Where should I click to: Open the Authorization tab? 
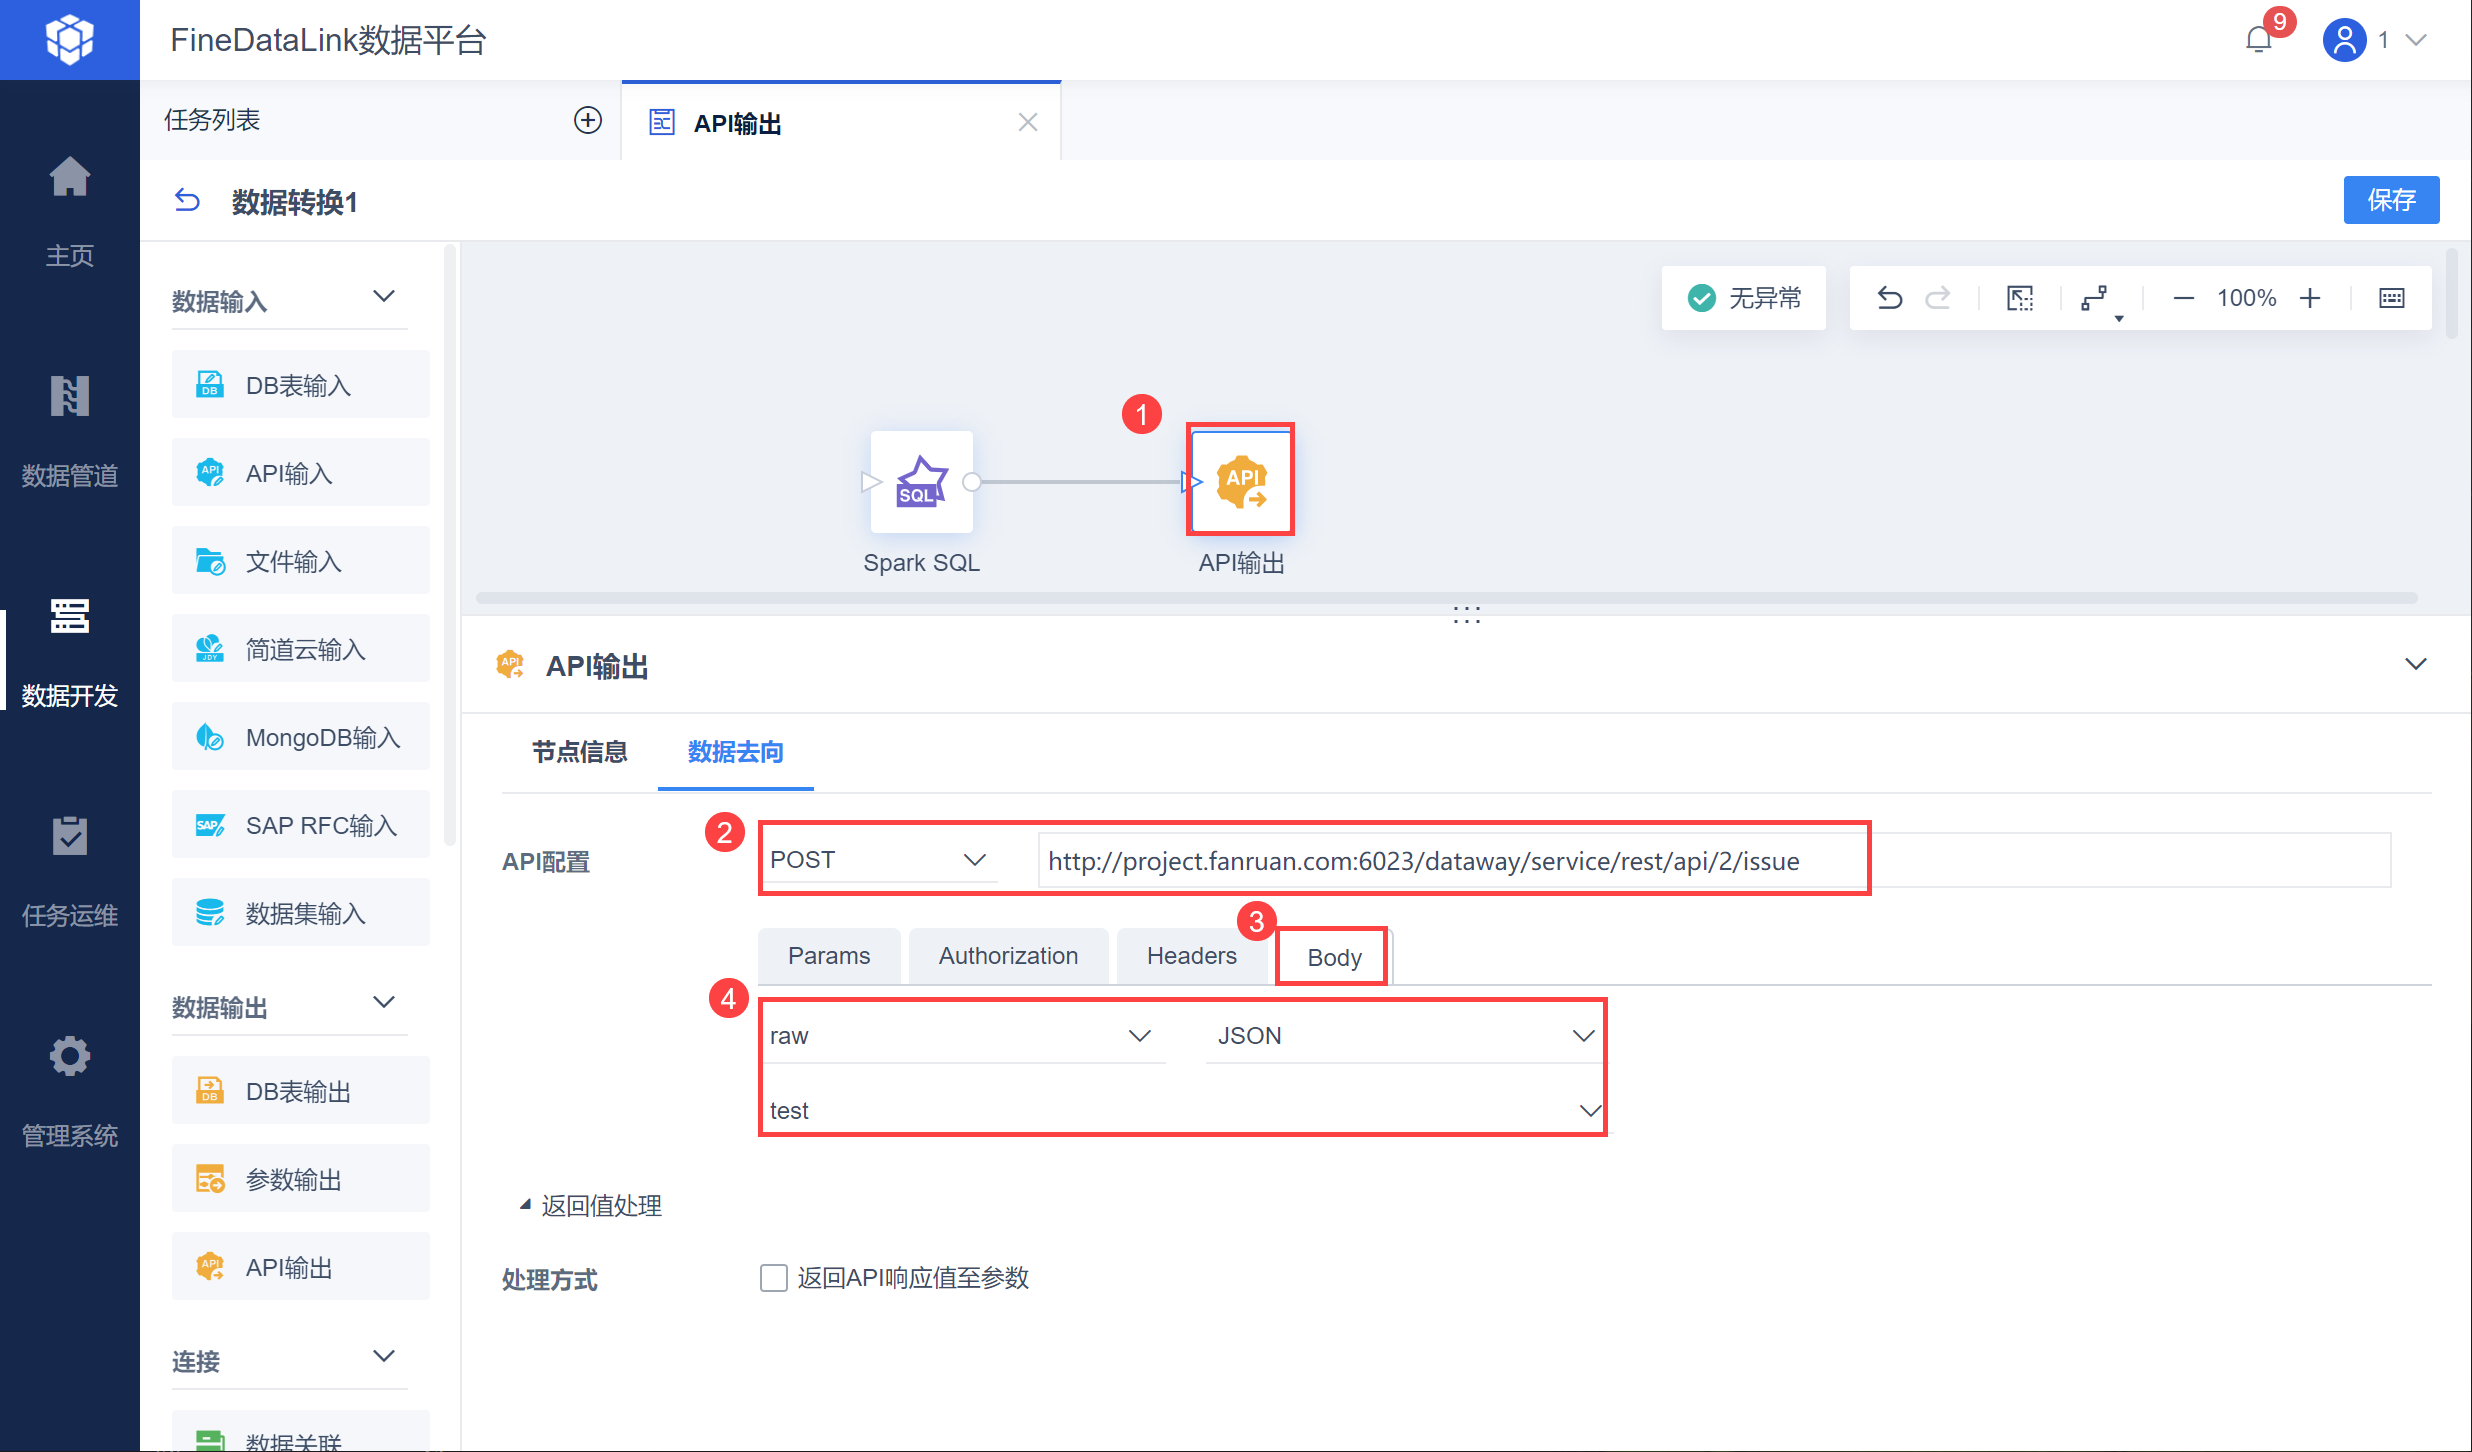coord(1008,956)
